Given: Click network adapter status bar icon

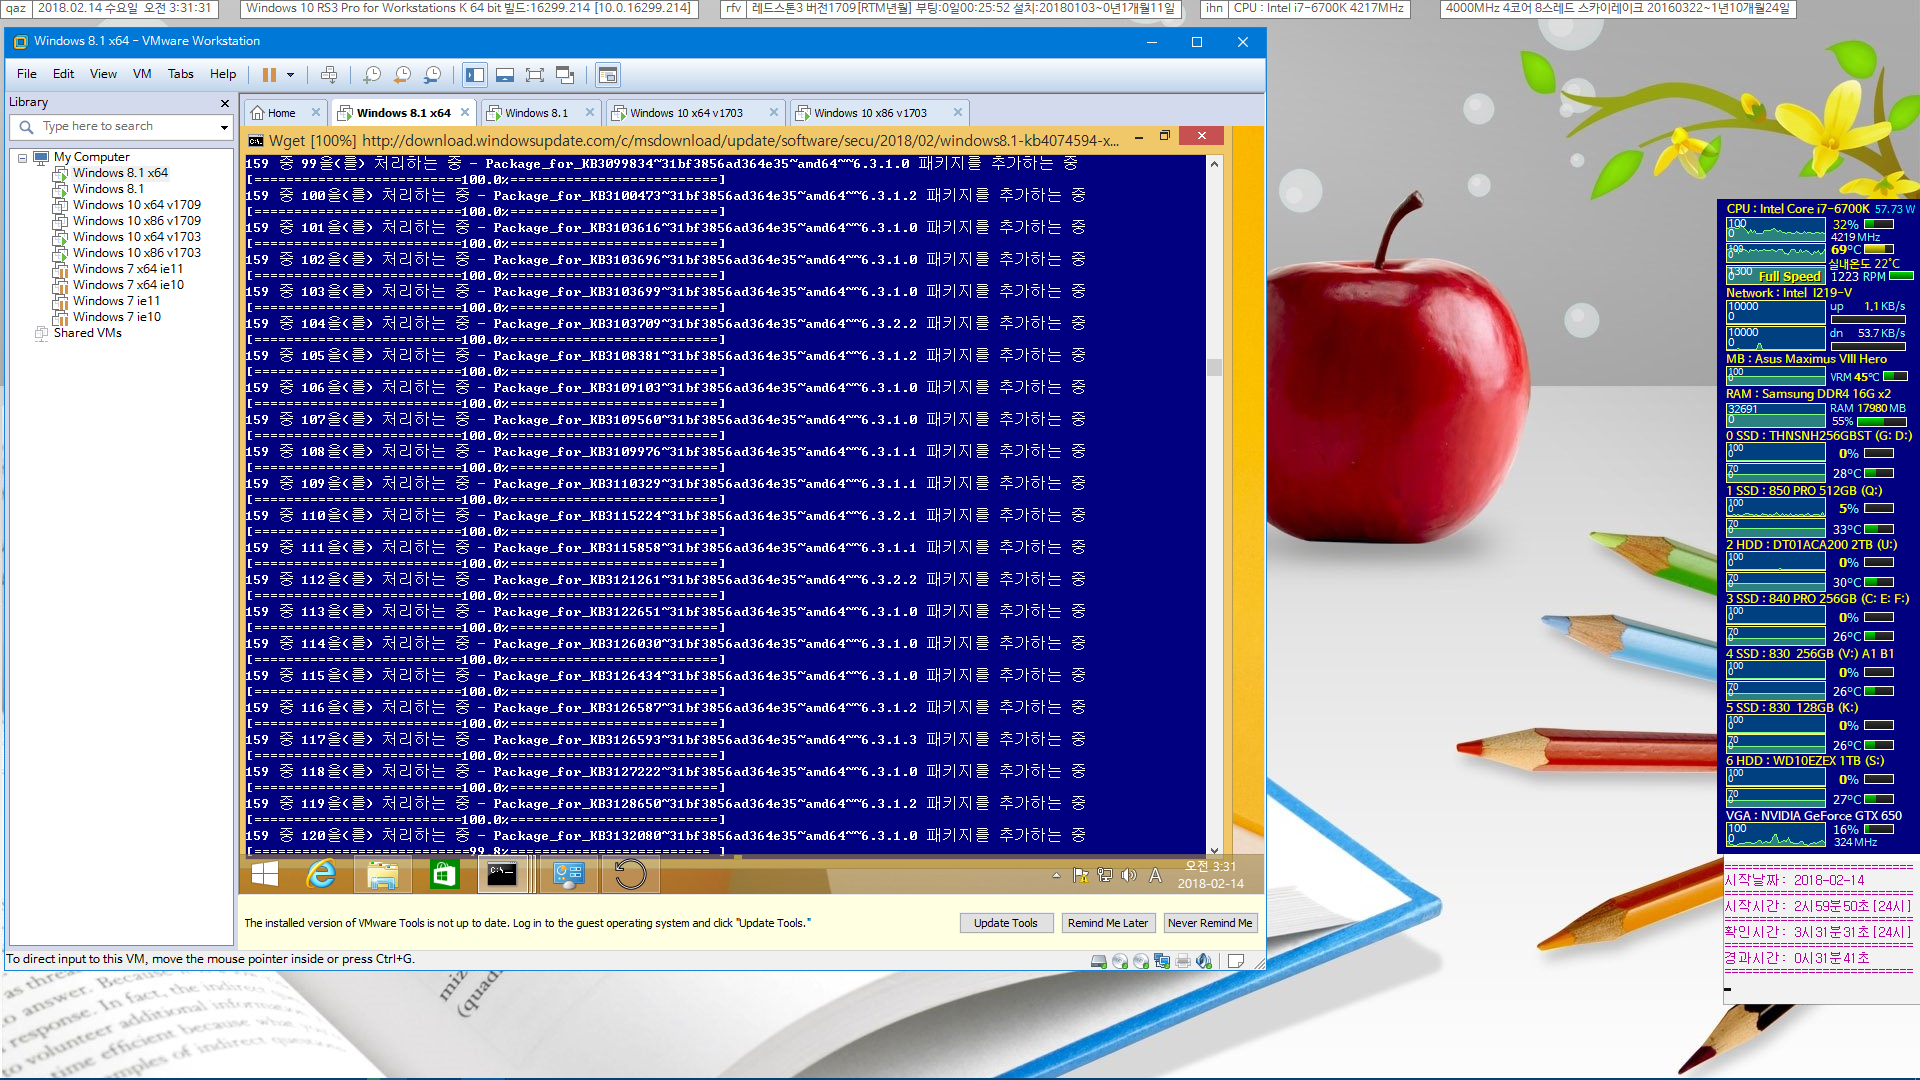Looking at the screenshot, I should click(1162, 961).
